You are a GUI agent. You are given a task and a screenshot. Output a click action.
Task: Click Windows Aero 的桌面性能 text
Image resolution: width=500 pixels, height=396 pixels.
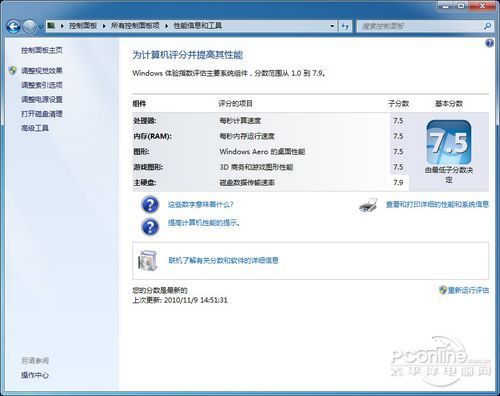pos(262,152)
